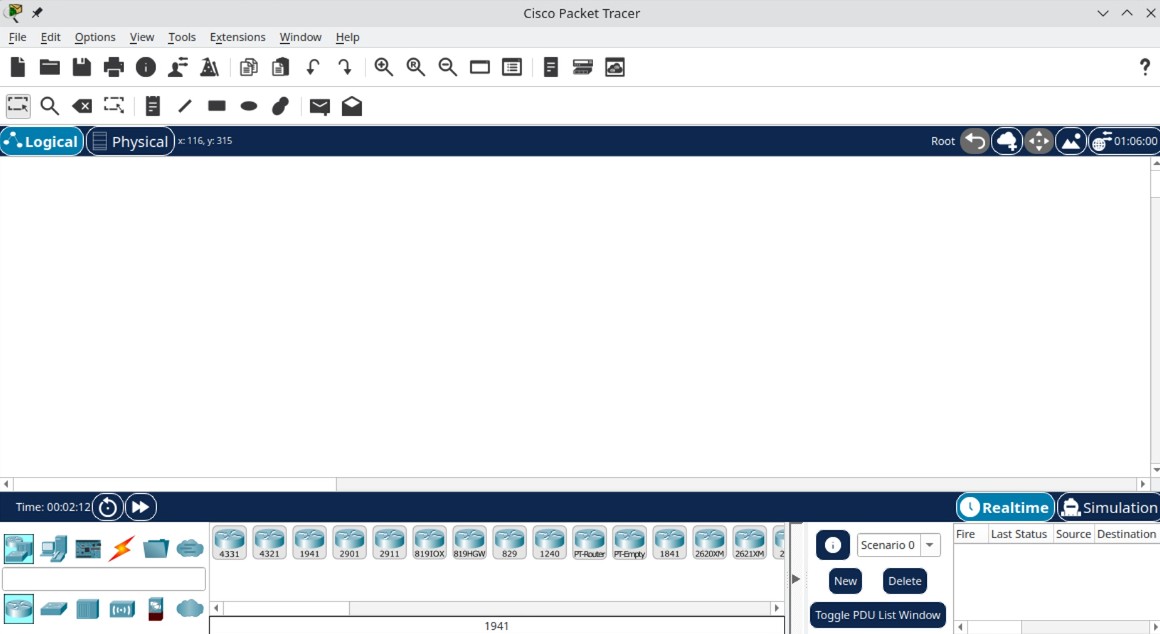Image resolution: width=1160 pixels, height=634 pixels.
Task: Switch to the Logical workspace tab
Action: 42,141
